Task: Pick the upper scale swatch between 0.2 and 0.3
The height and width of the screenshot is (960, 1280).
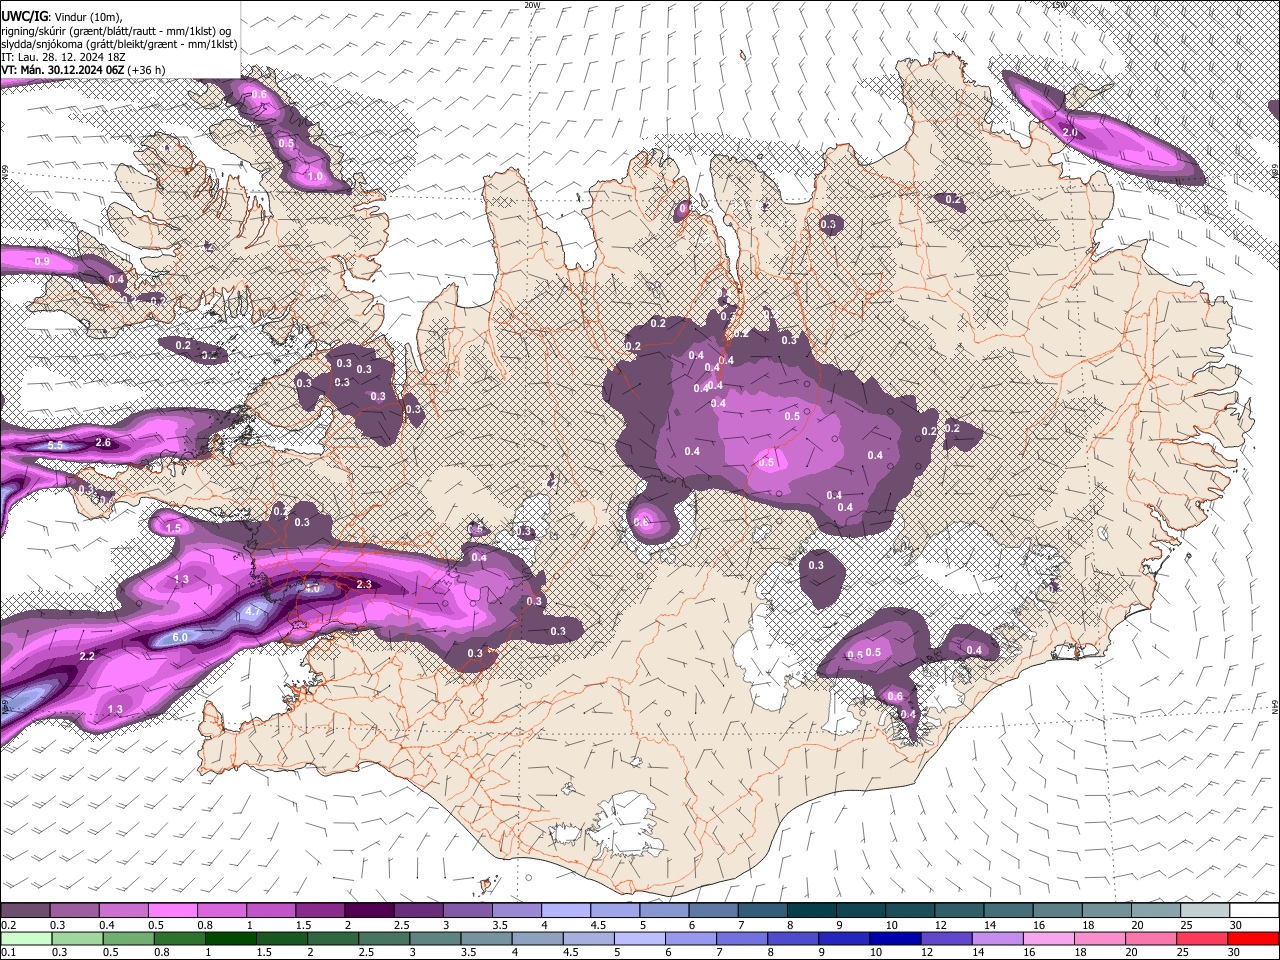Action: coord(25,911)
